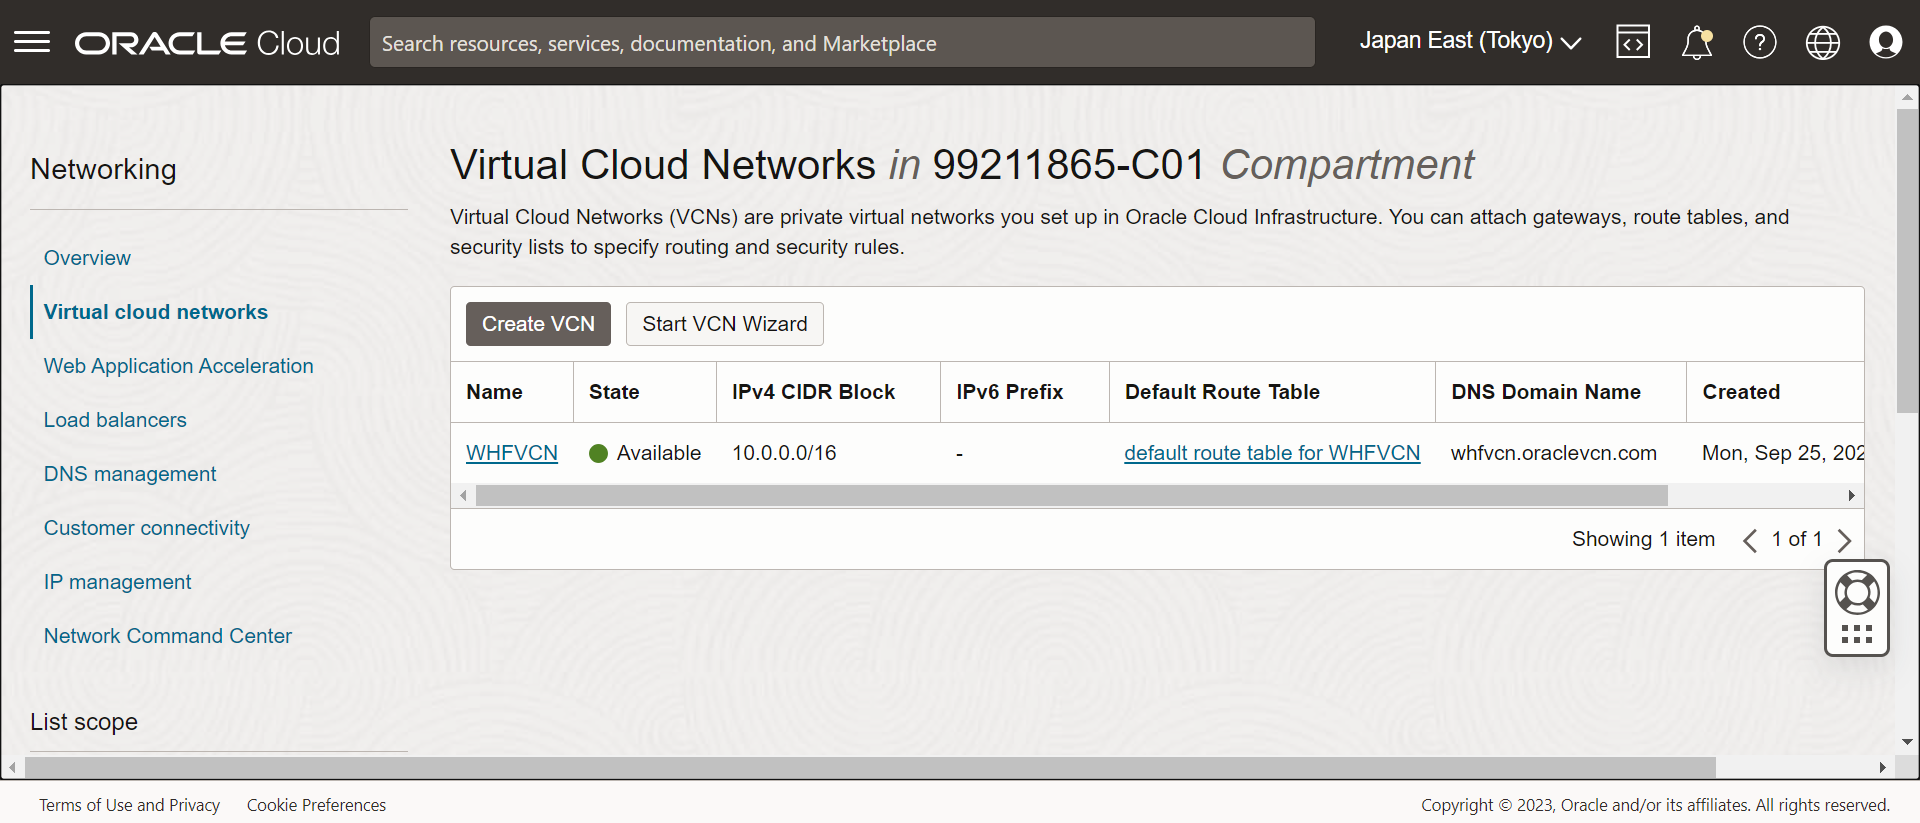Click the page scroll-down arrow
The width and height of the screenshot is (1920, 823).
coord(1907,742)
